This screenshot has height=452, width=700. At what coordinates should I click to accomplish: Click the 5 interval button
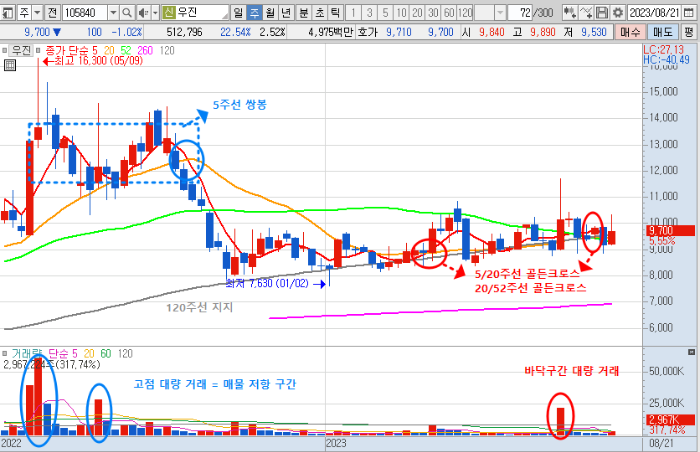(x=385, y=13)
